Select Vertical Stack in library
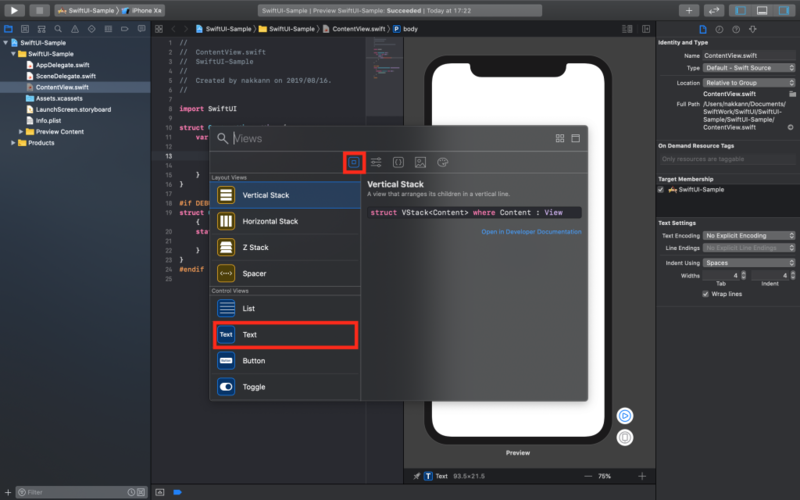800x500 pixels. click(x=285, y=195)
